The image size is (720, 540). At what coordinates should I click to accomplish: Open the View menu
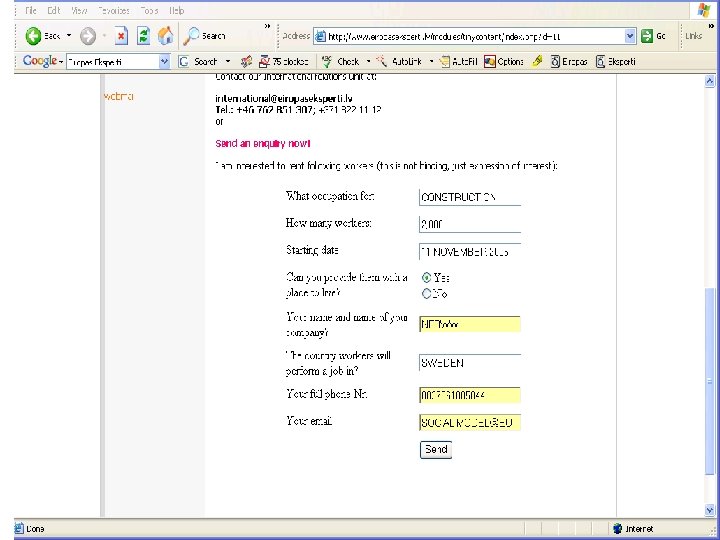pos(79,10)
